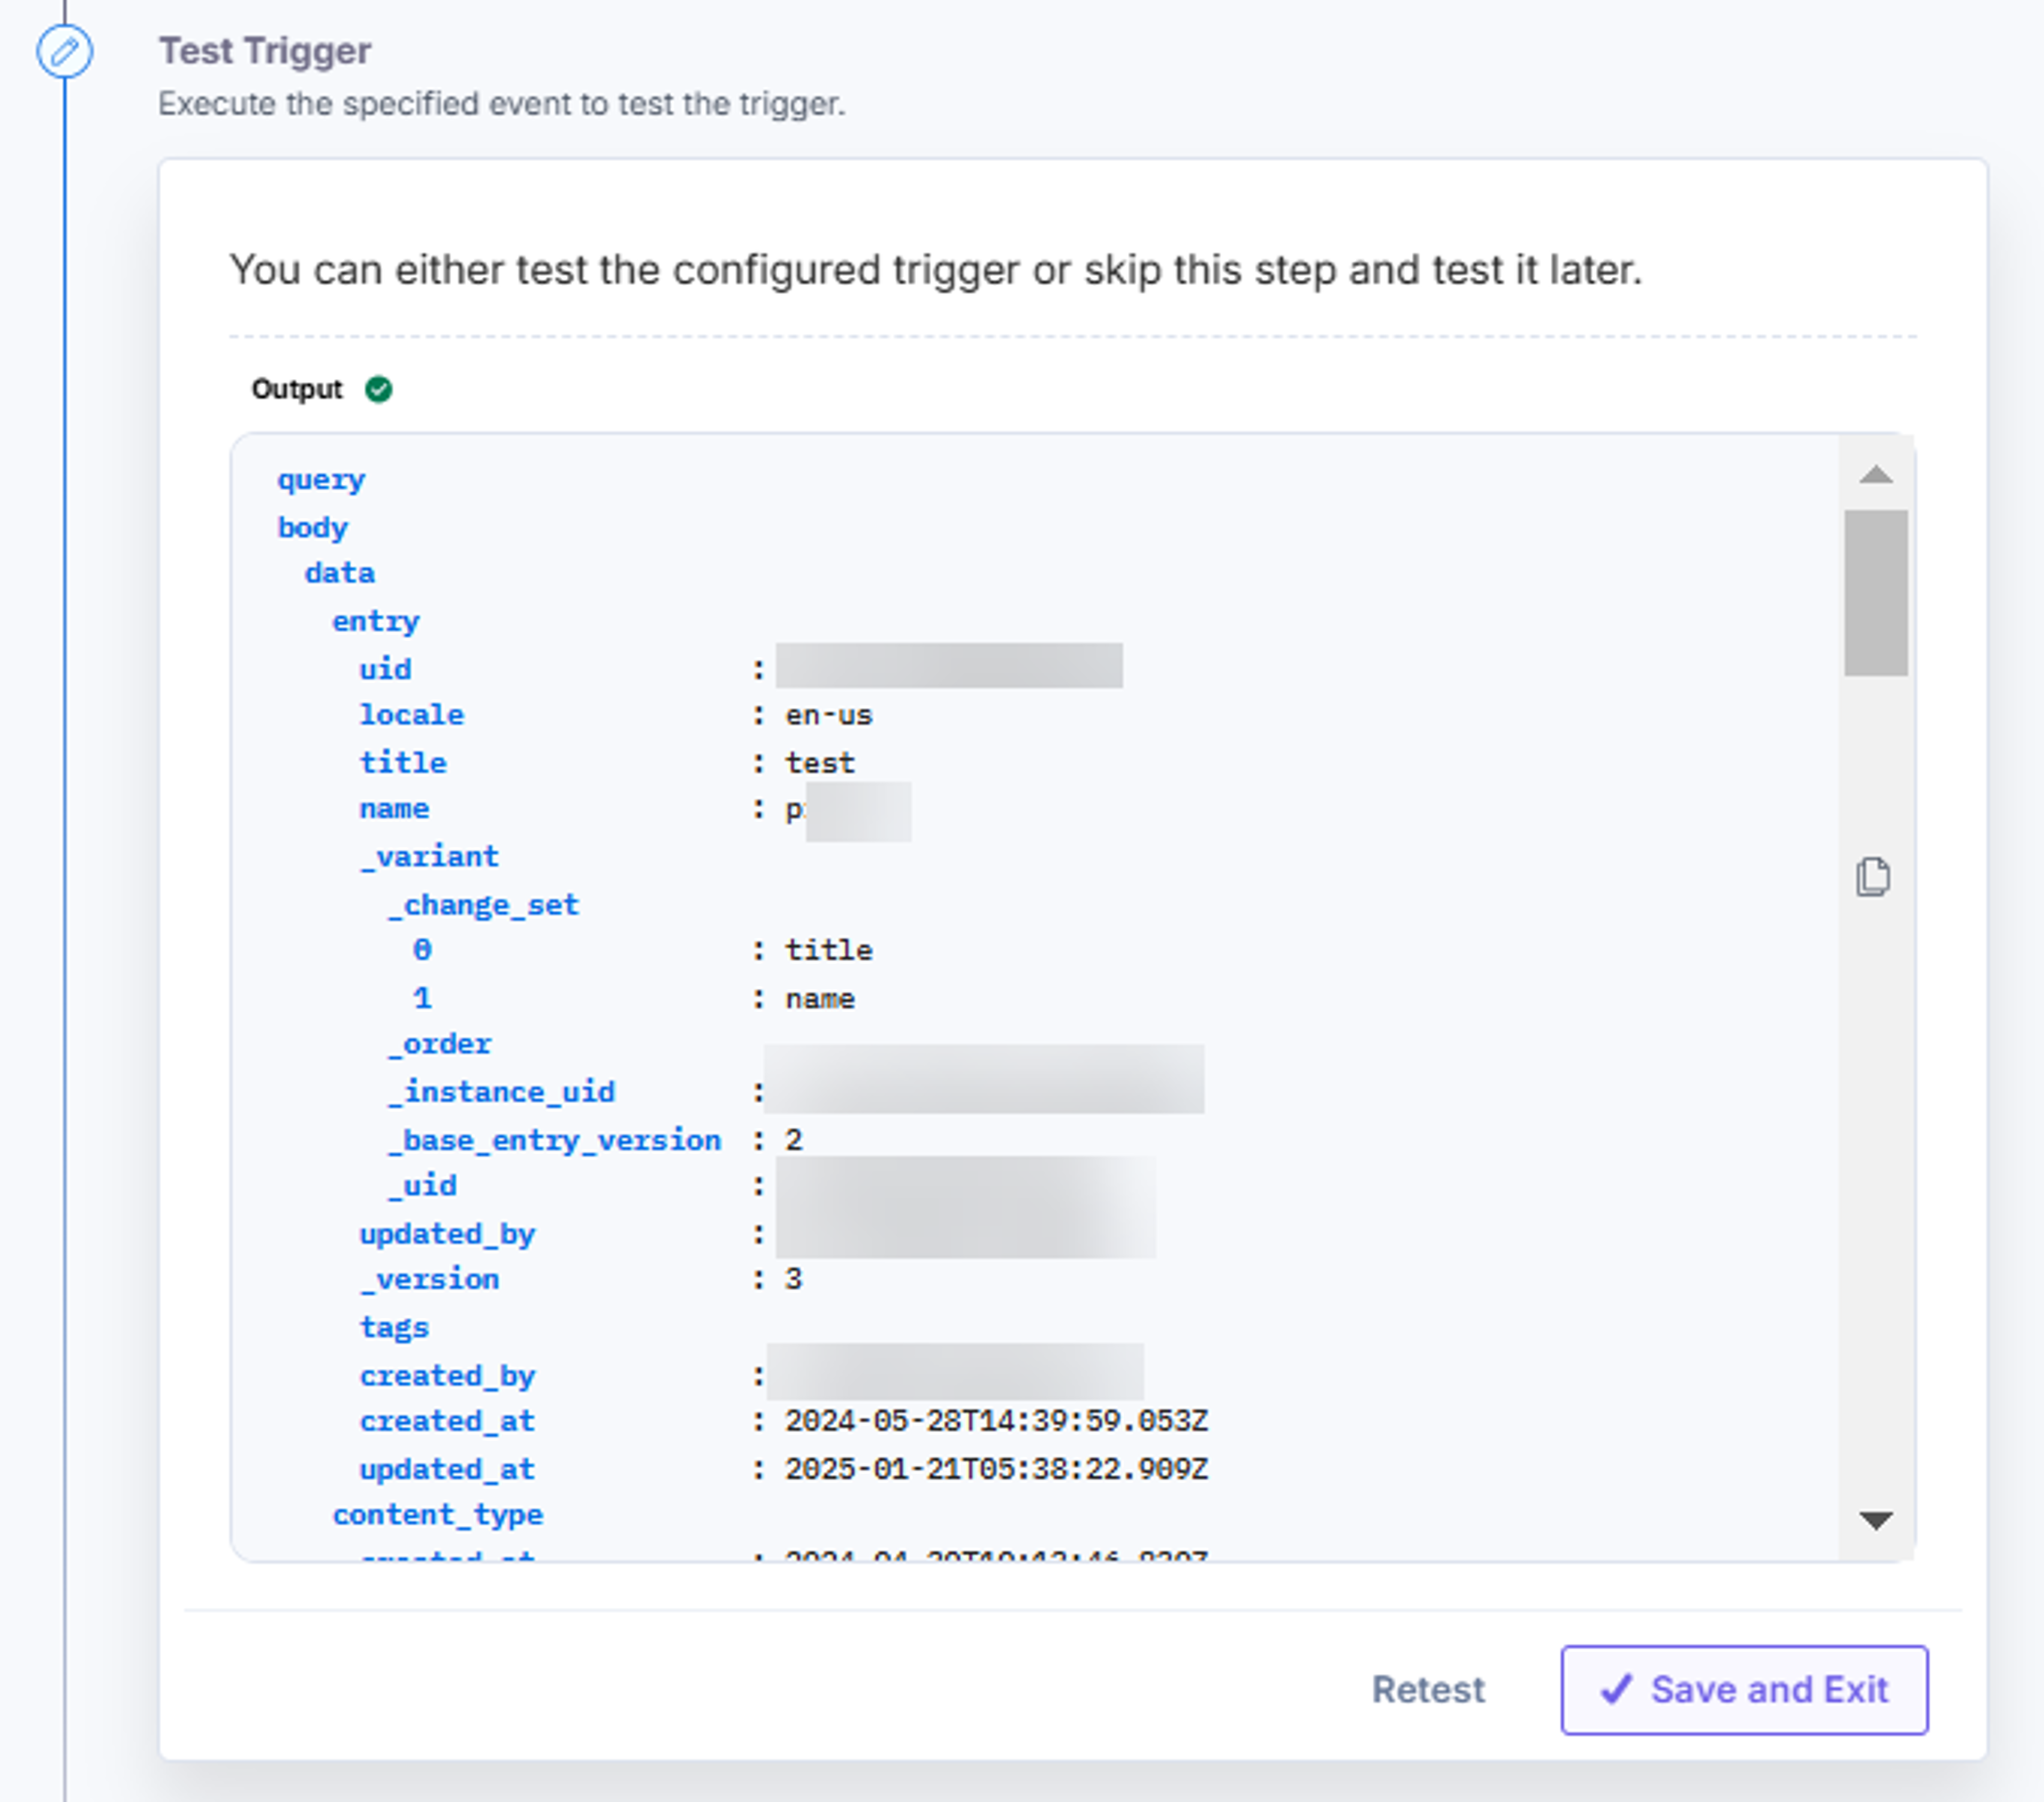
Task: Click the Test Trigger heading
Action: [265, 51]
